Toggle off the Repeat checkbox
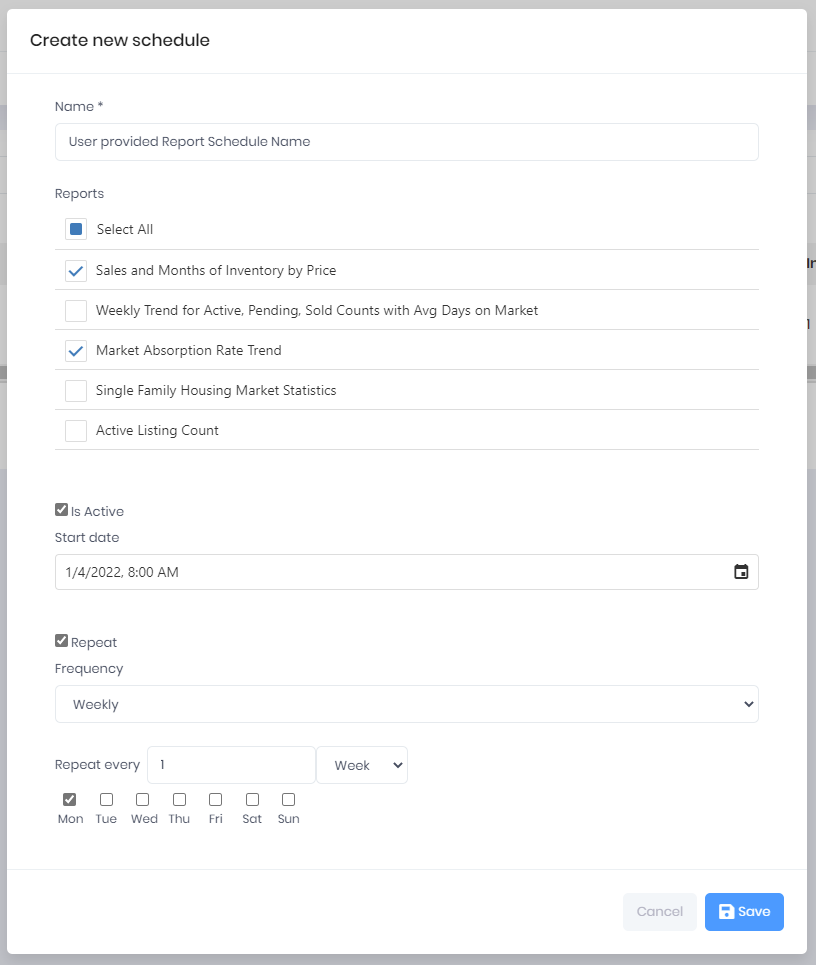Screen dimensions: 816x965 pos(60,640)
